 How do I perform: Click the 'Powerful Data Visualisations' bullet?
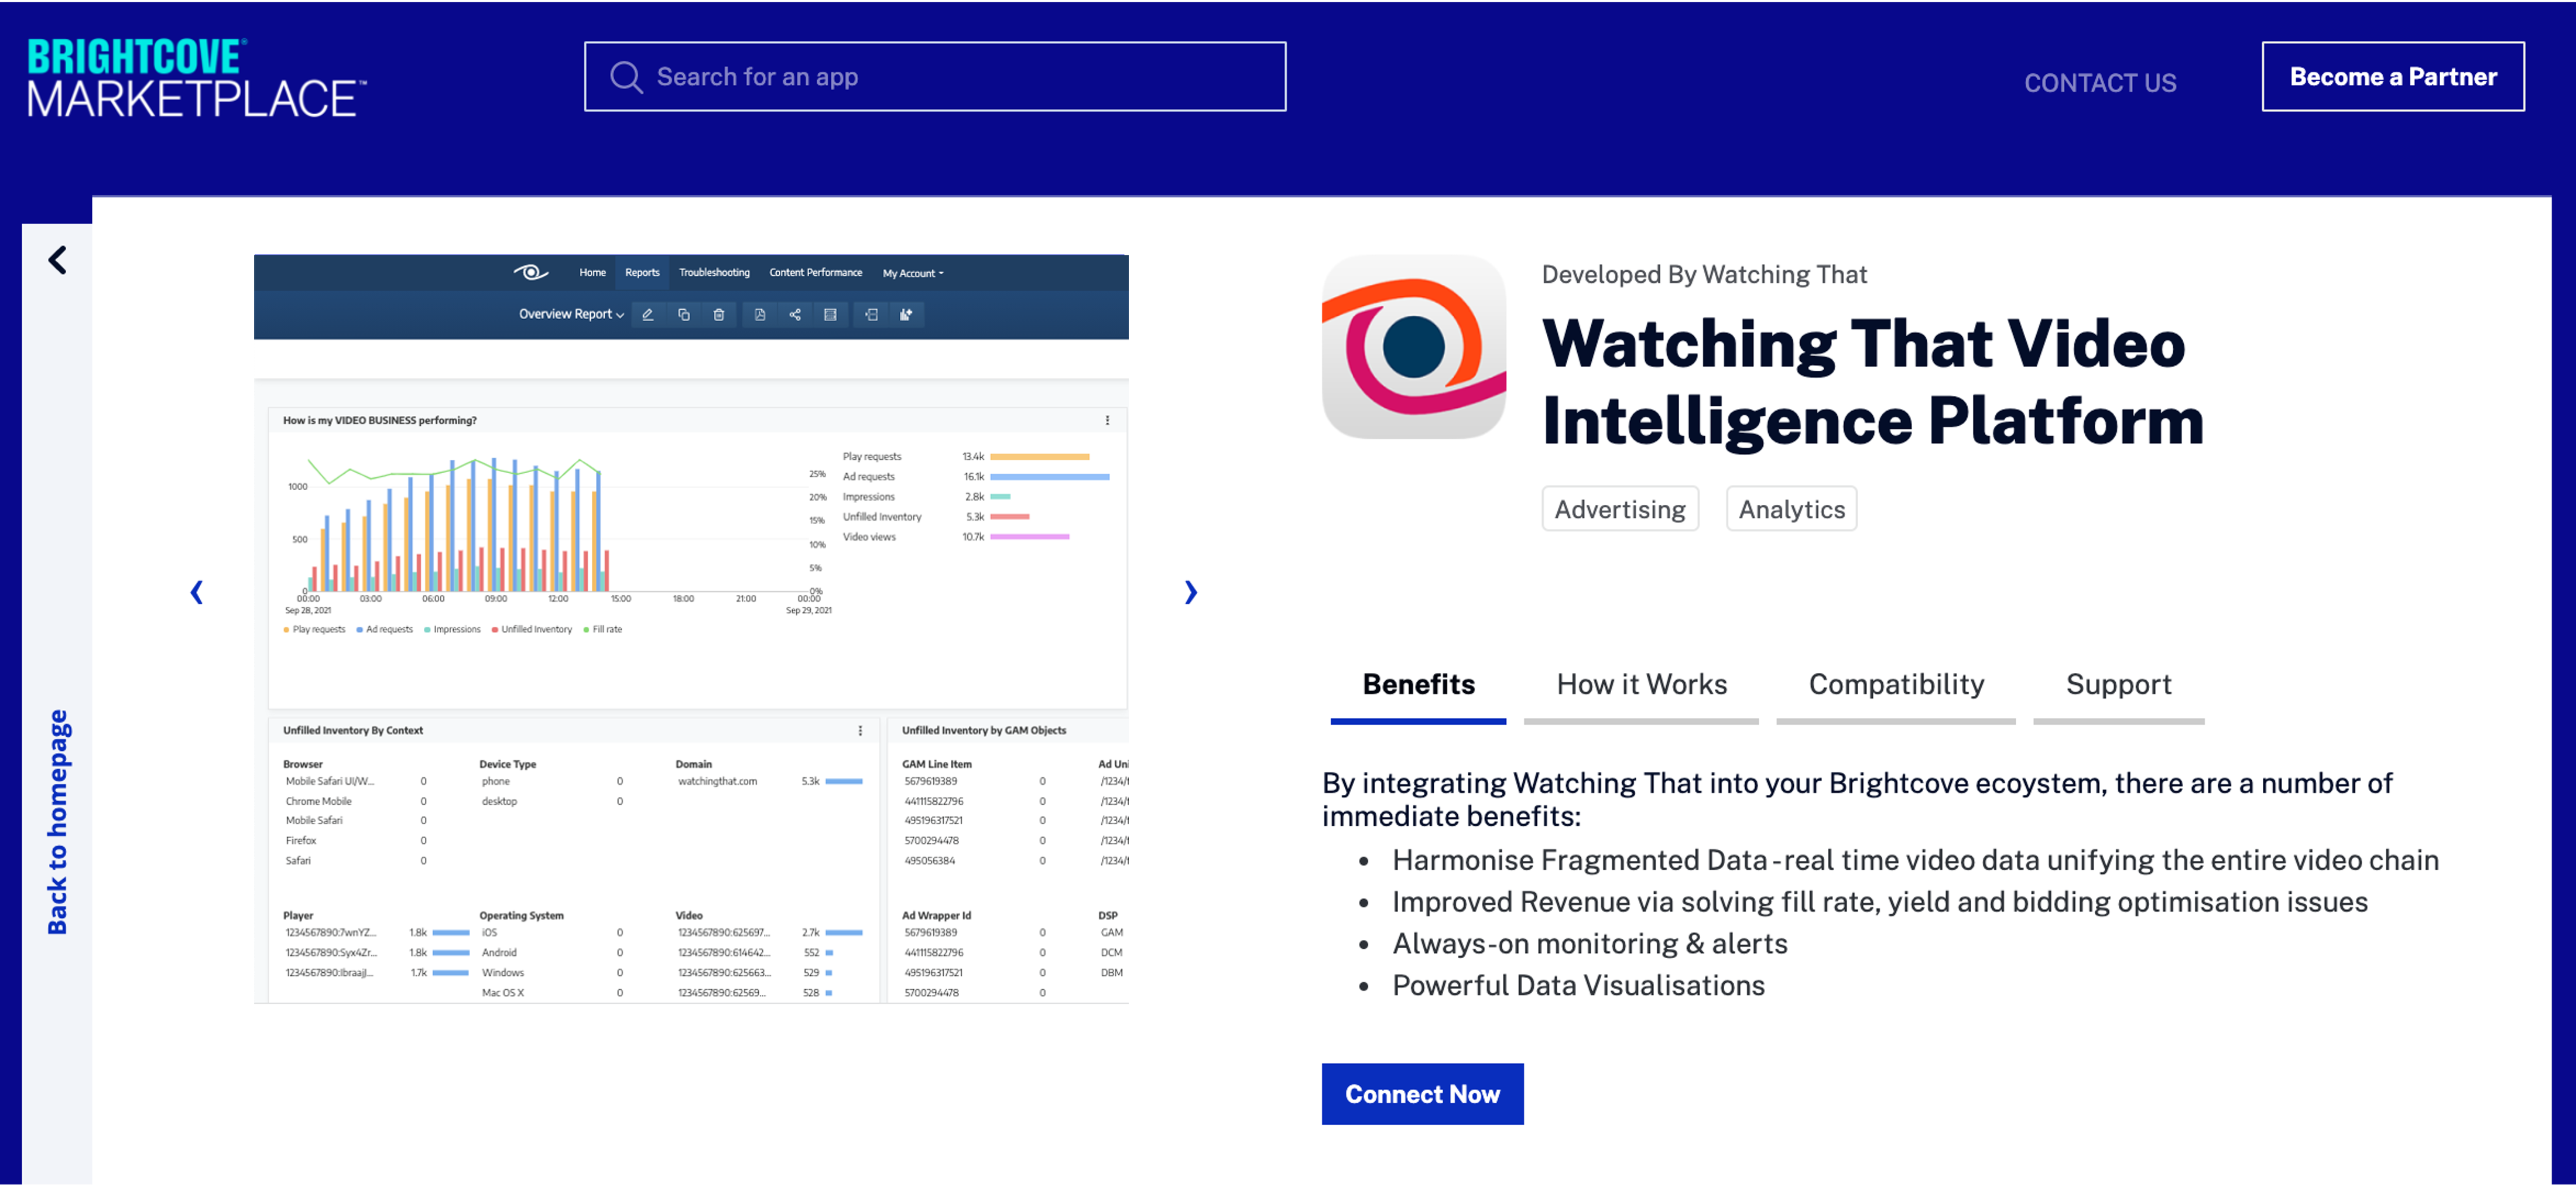tap(1578, 986)
